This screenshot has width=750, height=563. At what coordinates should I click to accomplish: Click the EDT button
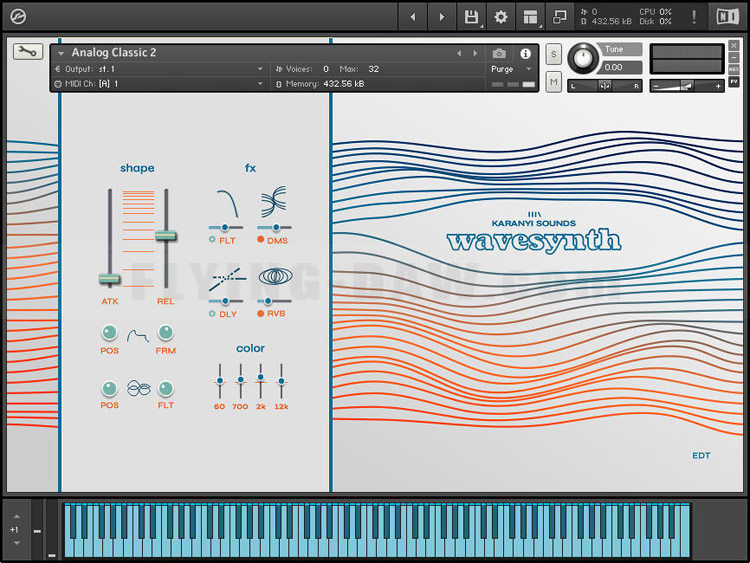(x=701, y=456)
